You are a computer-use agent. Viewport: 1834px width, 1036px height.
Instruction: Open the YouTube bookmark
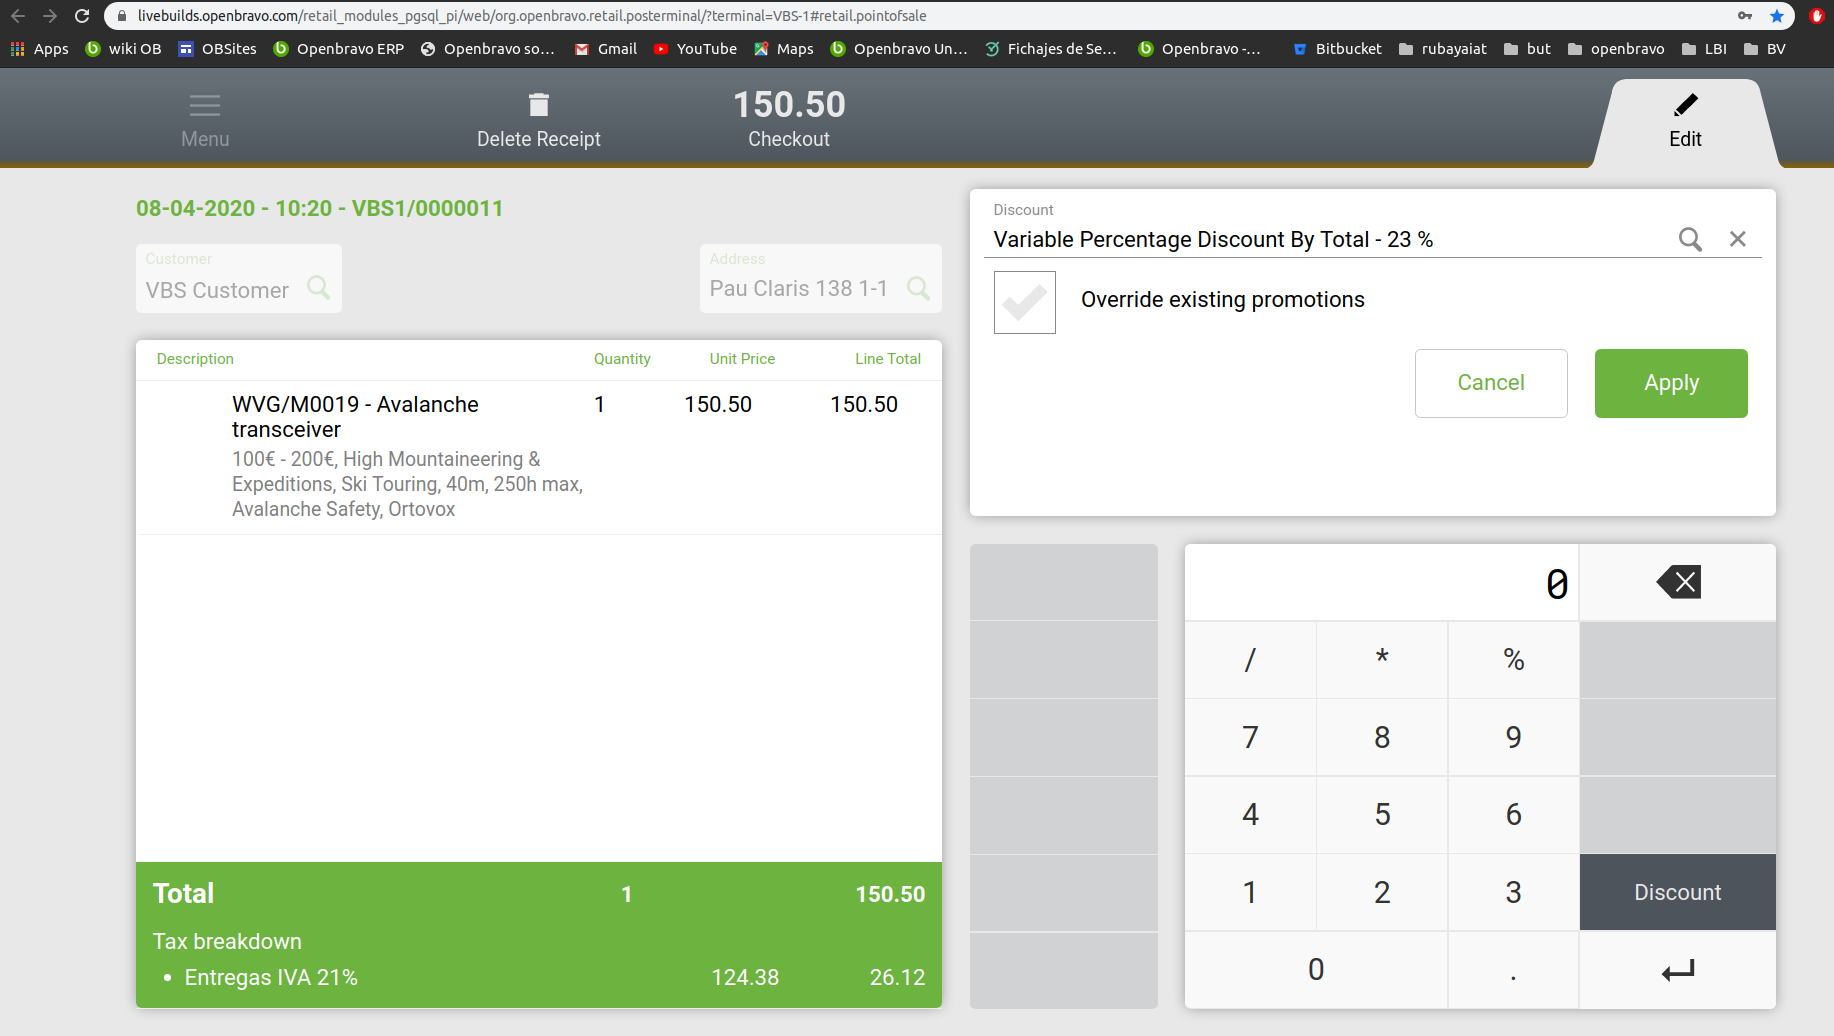(695, 49)
